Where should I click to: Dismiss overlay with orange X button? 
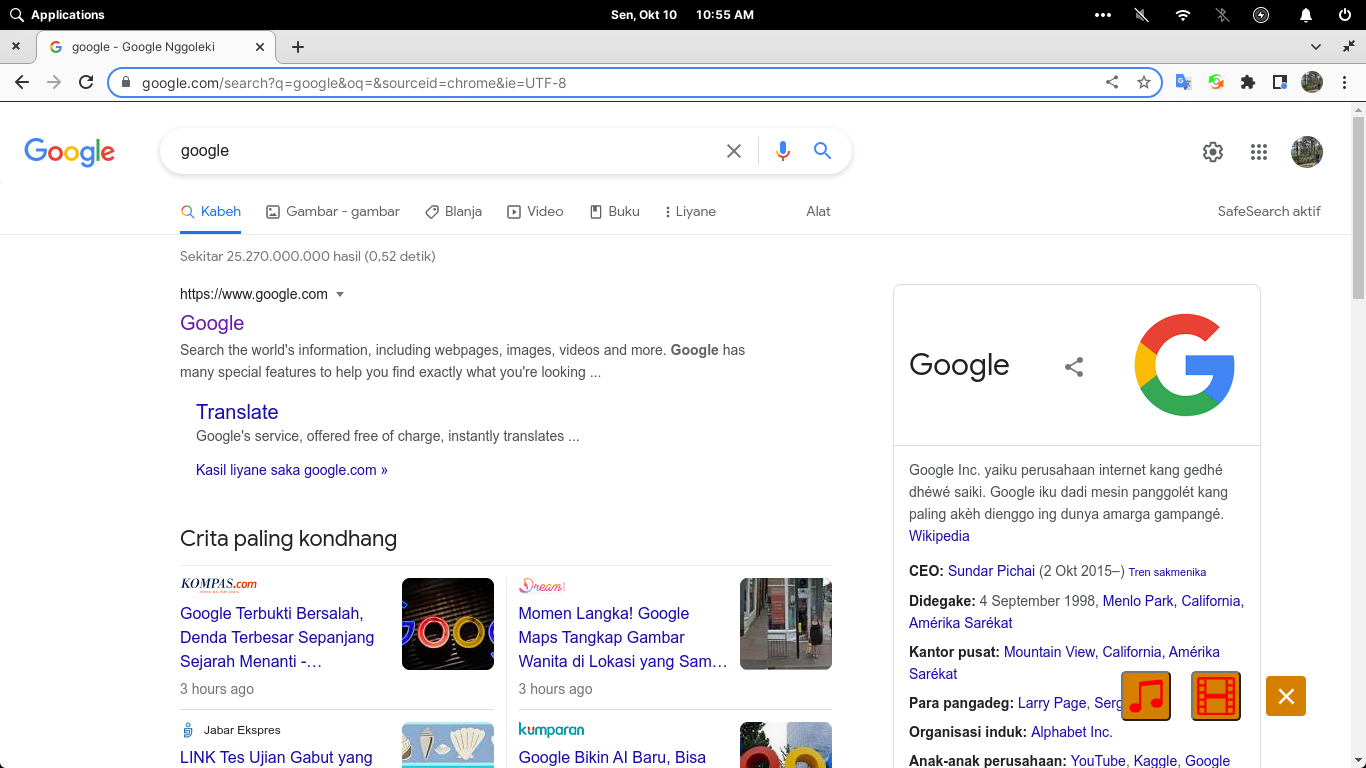(x=1286, y=696)
